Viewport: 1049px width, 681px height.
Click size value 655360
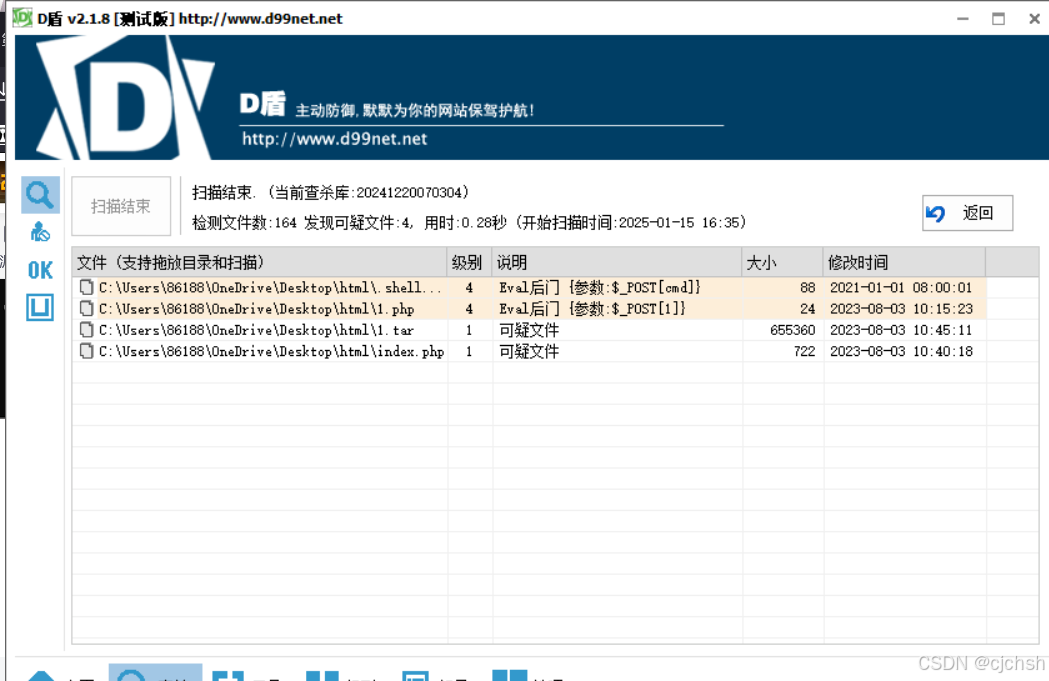click(793, 330)
